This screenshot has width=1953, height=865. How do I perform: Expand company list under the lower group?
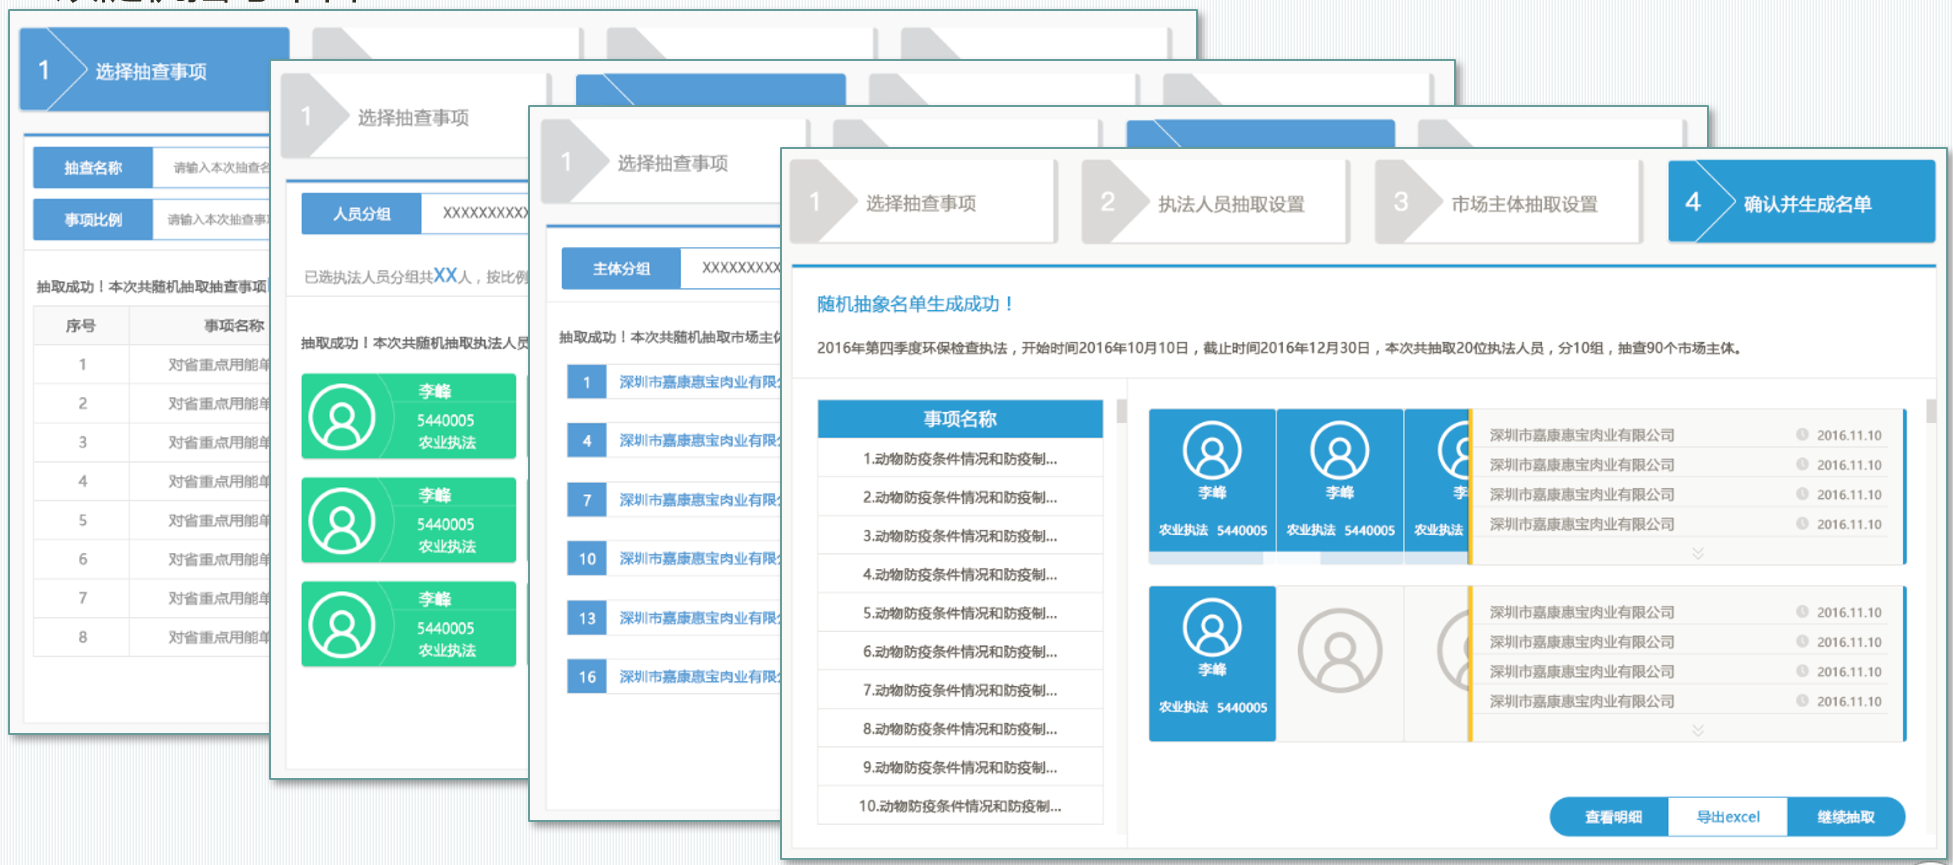(1697, 731)
